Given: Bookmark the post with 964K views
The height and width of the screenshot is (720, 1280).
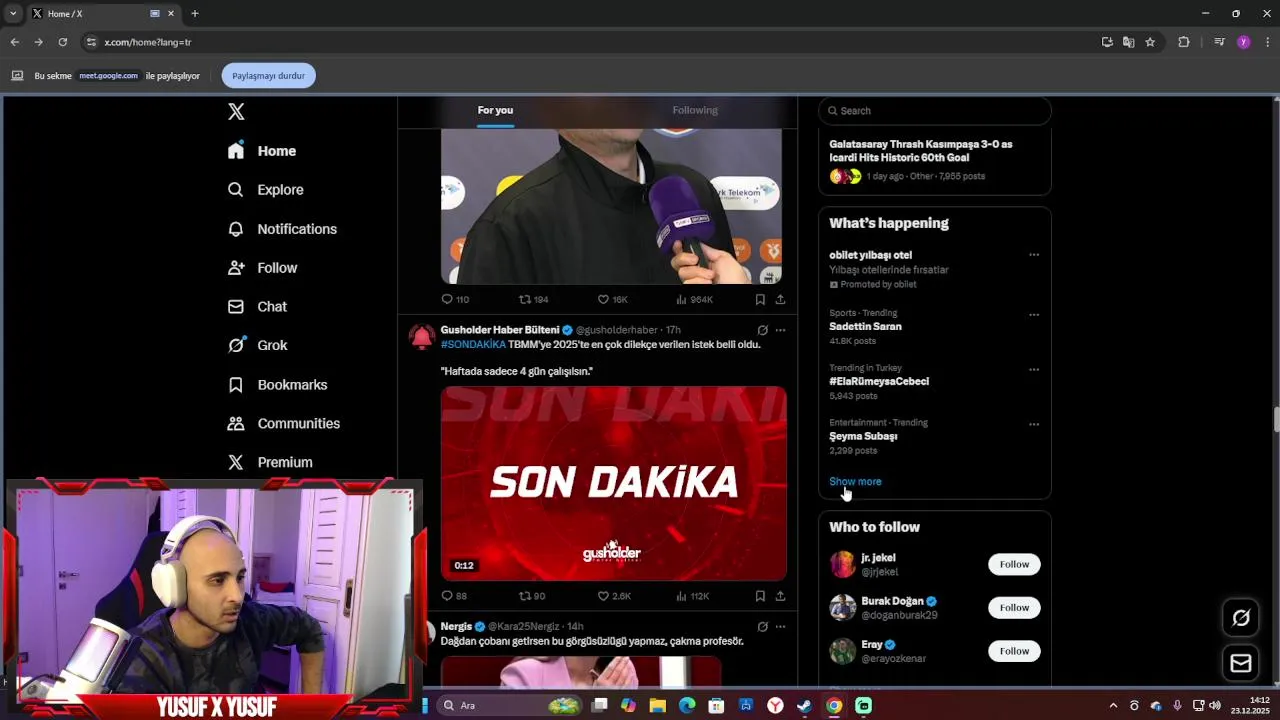Looking at the screenshot, I should pos(760,300).
